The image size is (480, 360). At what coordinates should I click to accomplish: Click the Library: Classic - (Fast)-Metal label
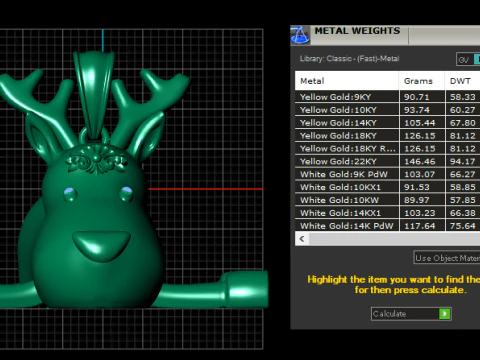click(x=349, y=59)
